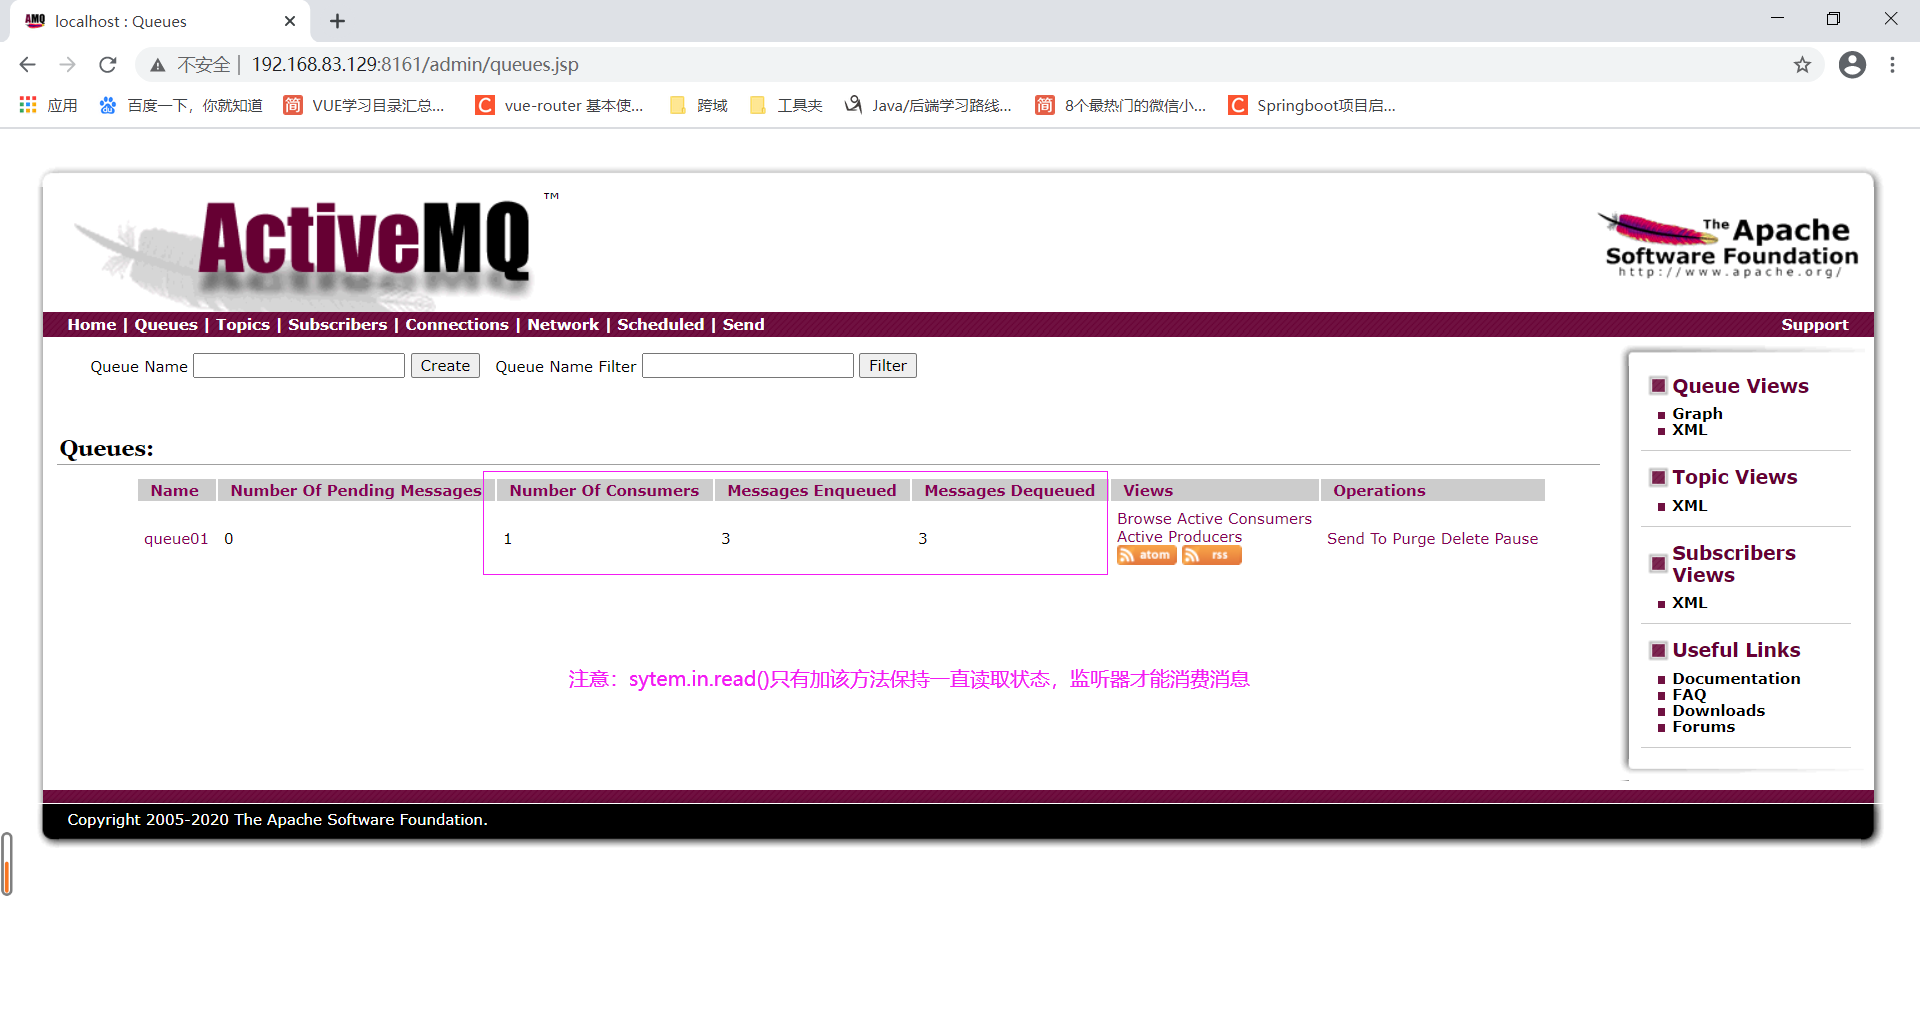Image resolution: width=1920 pixels, height=1030 pixels.
Task: Reload the page with the refresh icon
Action: 108,64
